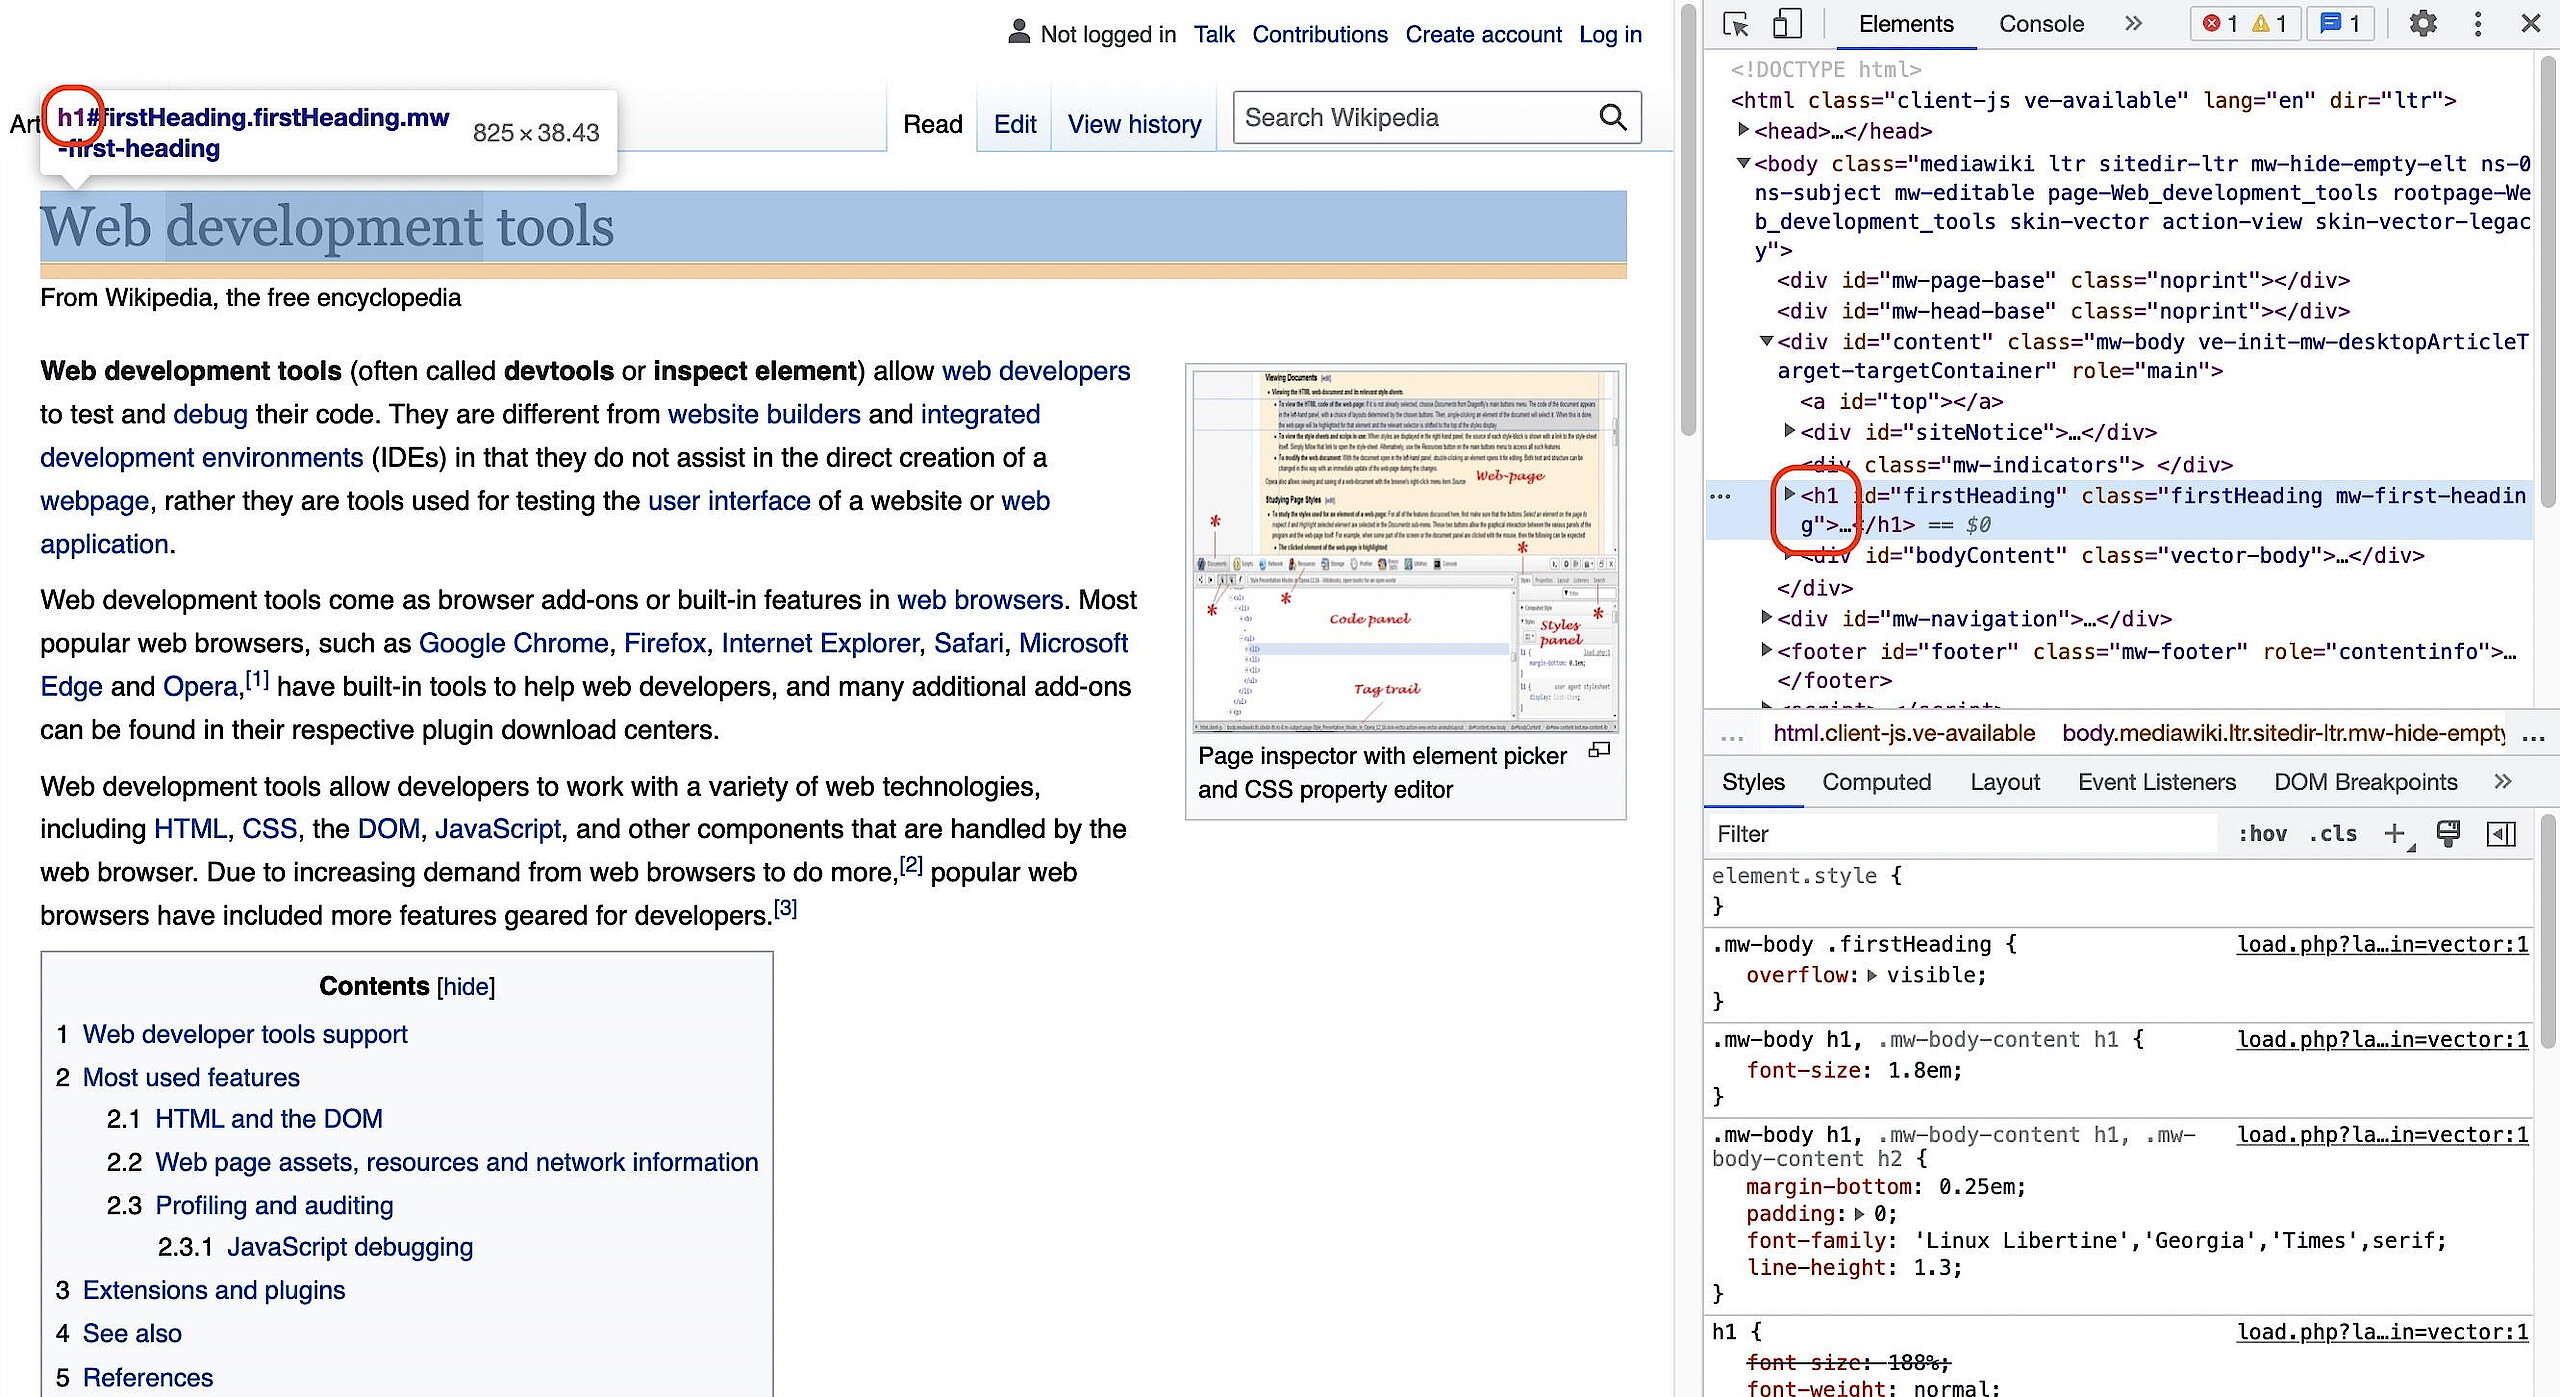Expand the siteNotice div node

coord(1790,430)
